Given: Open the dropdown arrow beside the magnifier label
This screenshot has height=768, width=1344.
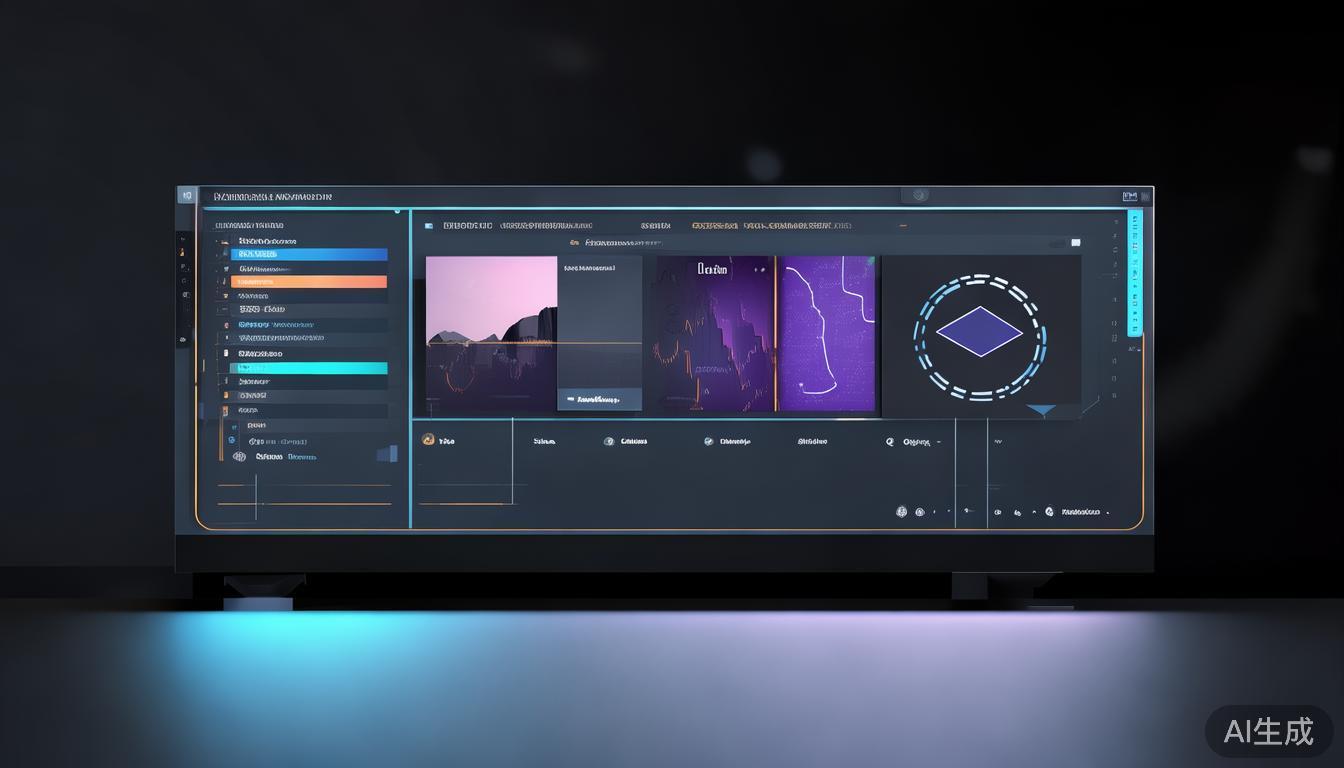Looking at the screenshot, I should pyautogui.click(x=940, y=442).
